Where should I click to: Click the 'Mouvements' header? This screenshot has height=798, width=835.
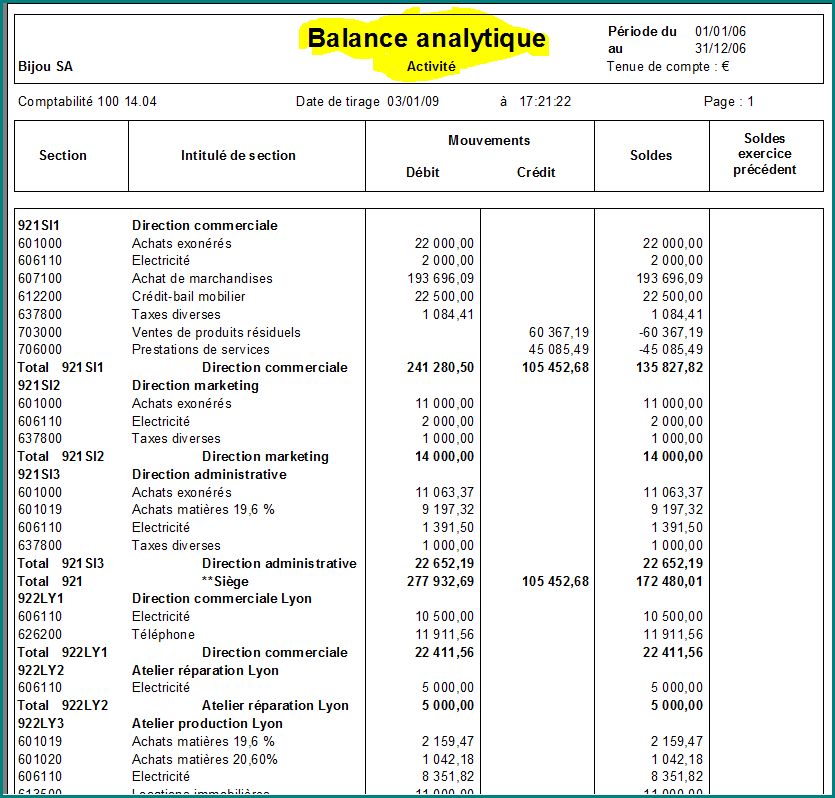coord(489,141)
